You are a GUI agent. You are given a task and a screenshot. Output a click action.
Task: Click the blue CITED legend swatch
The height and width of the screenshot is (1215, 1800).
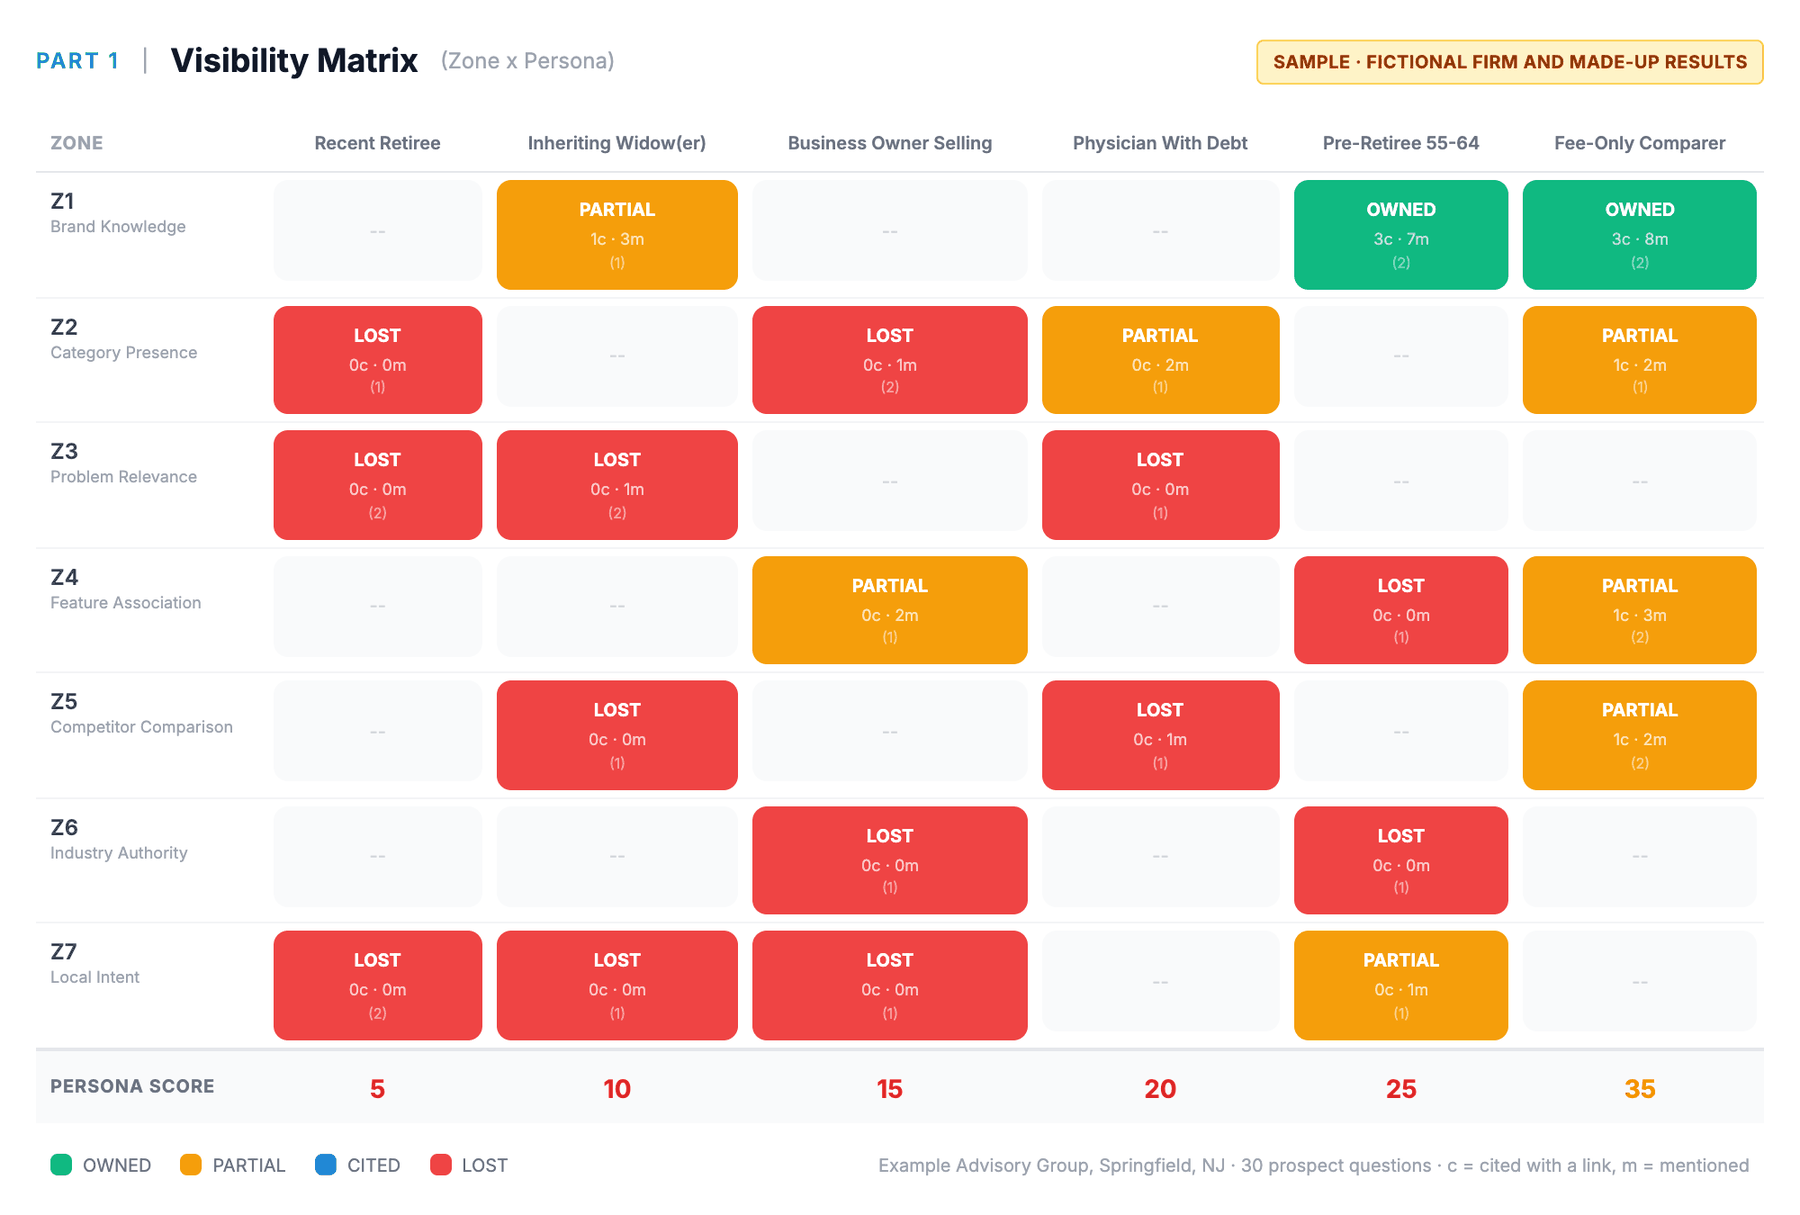(x=325, y=1164)
